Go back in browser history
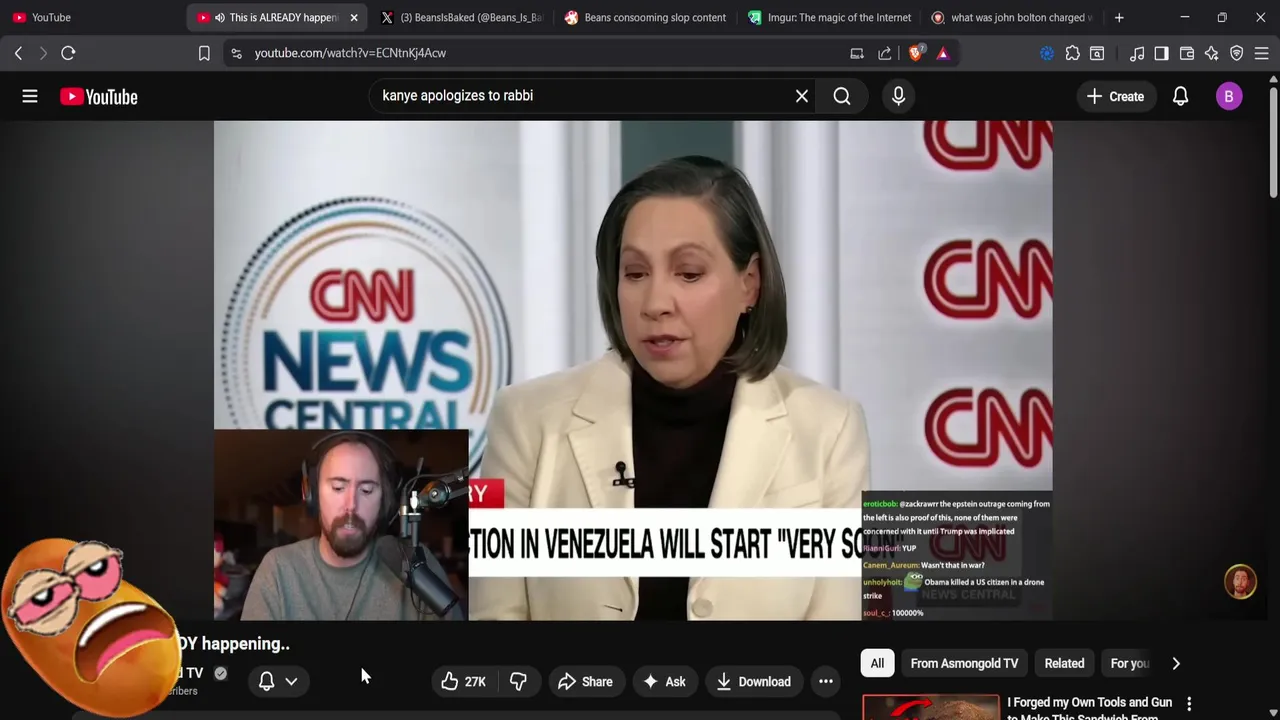The image size is (1280, 720). point(18,53)
